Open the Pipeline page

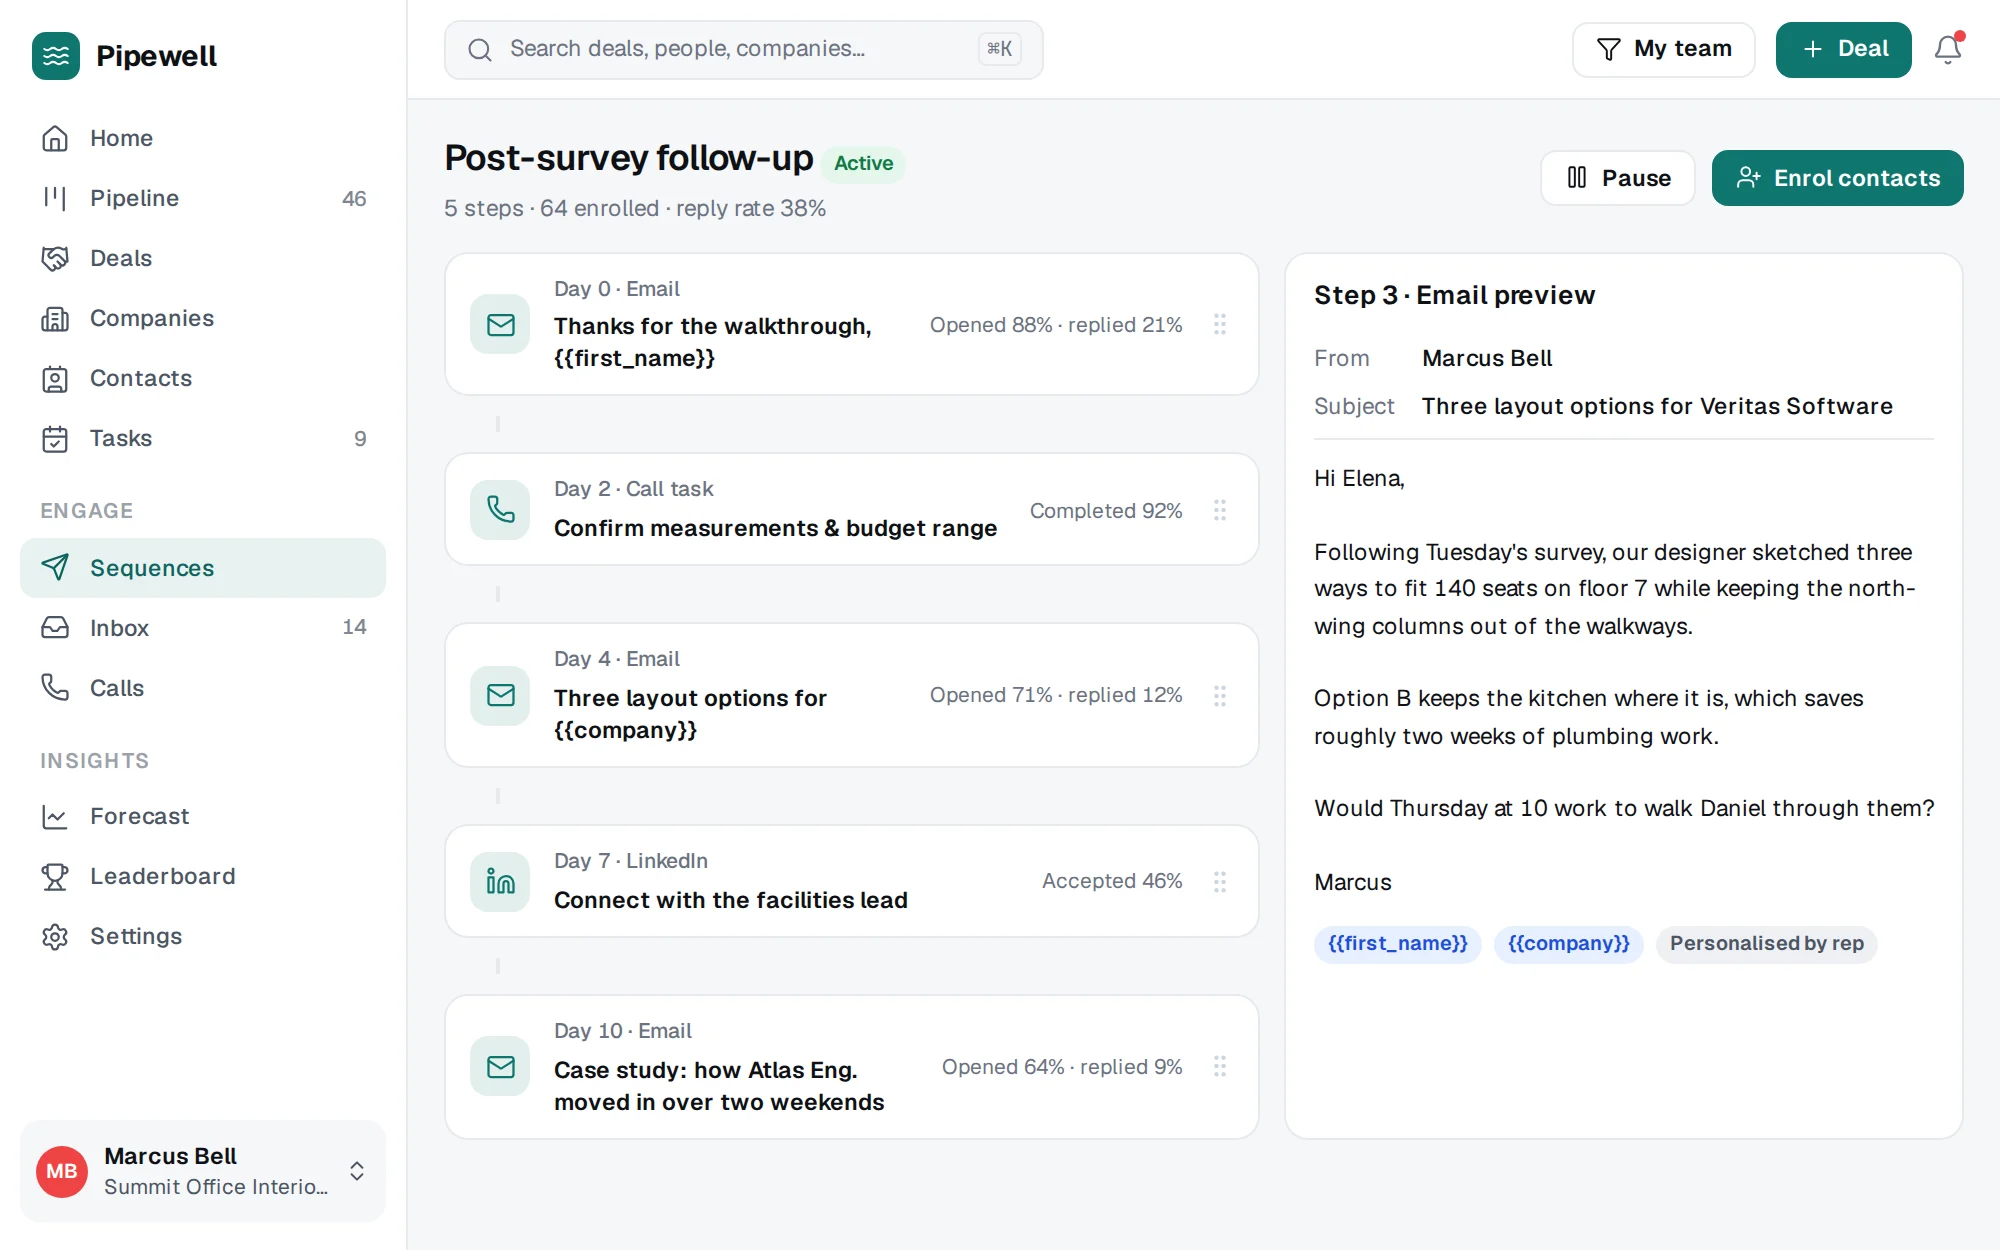[203, 198]
